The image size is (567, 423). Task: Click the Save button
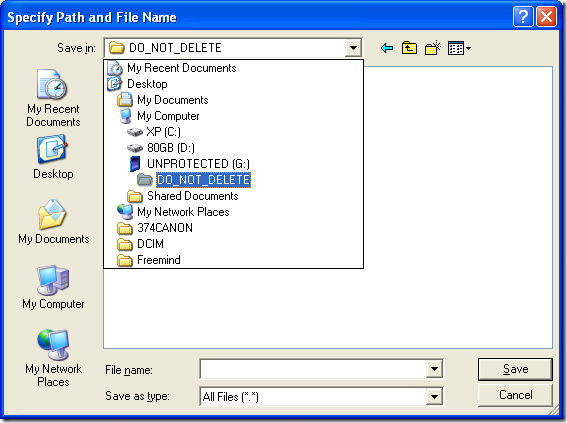point(515,369)
